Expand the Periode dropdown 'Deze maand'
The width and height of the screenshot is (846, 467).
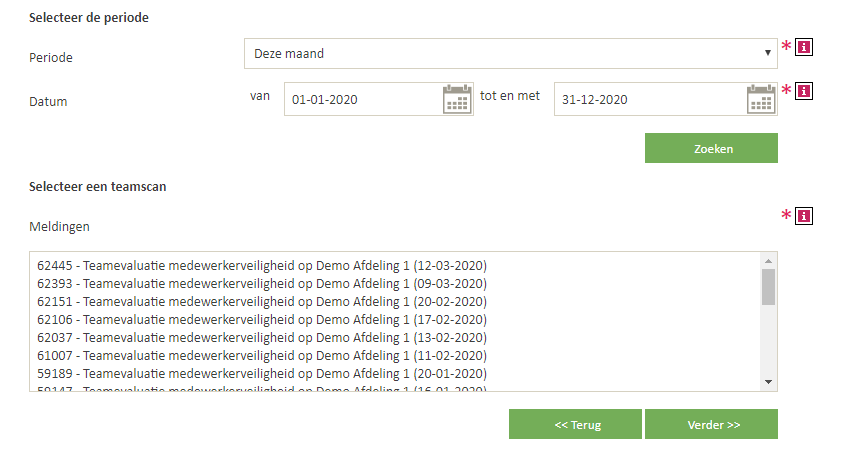click(x=510, y=53)
